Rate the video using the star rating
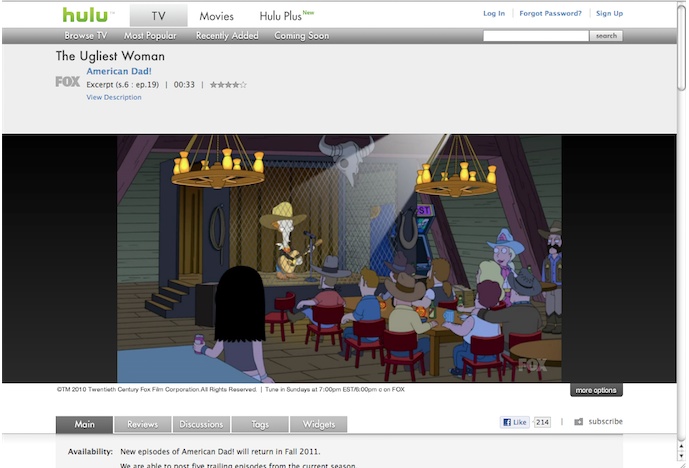 pyautogui.click(x=227, y=85)
